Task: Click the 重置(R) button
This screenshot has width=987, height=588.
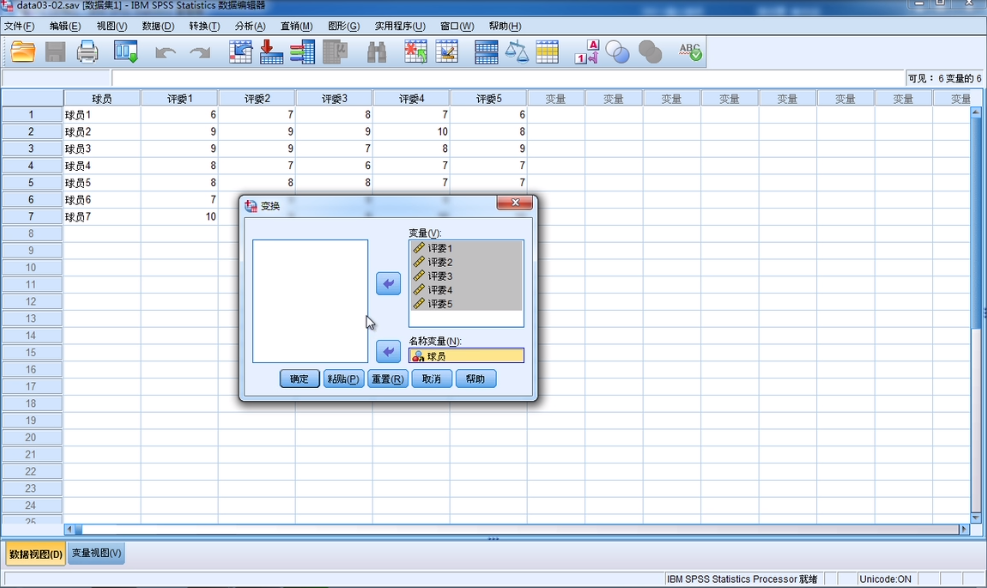Action: [x=388, y=378]
